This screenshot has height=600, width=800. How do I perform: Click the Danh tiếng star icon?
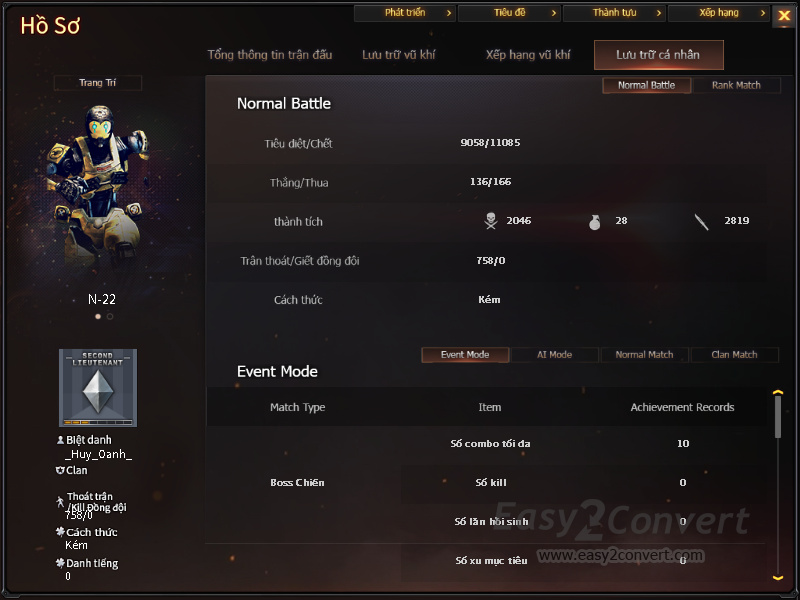(x=60, y=563)
